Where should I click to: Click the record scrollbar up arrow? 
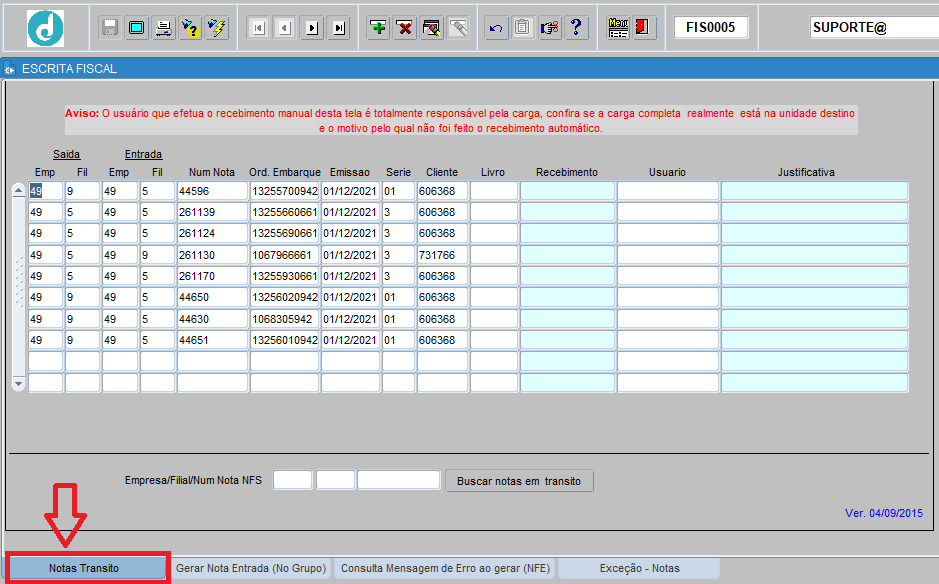coord(19,190)
